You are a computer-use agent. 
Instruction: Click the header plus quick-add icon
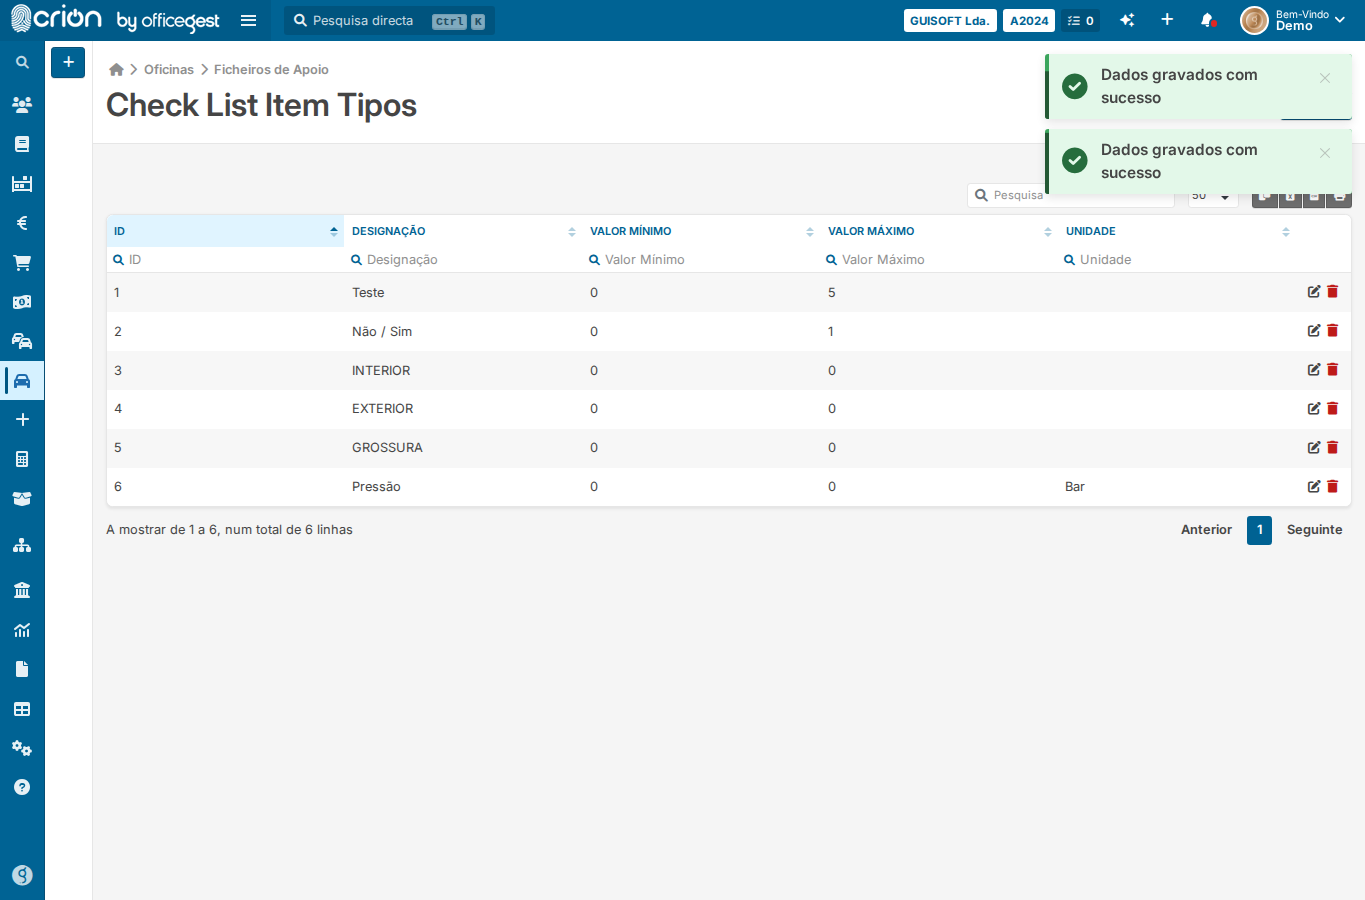click(1167, 20)
